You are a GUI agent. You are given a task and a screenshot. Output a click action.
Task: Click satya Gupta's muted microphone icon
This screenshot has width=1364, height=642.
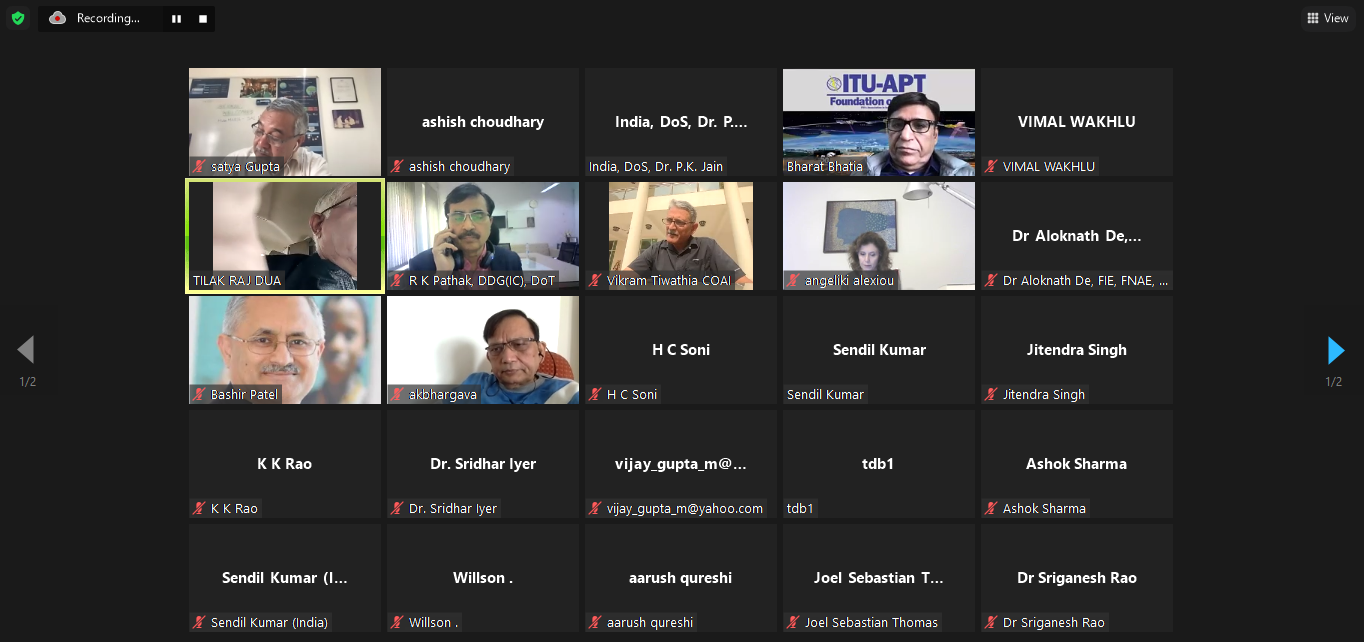tap(199, 167)
